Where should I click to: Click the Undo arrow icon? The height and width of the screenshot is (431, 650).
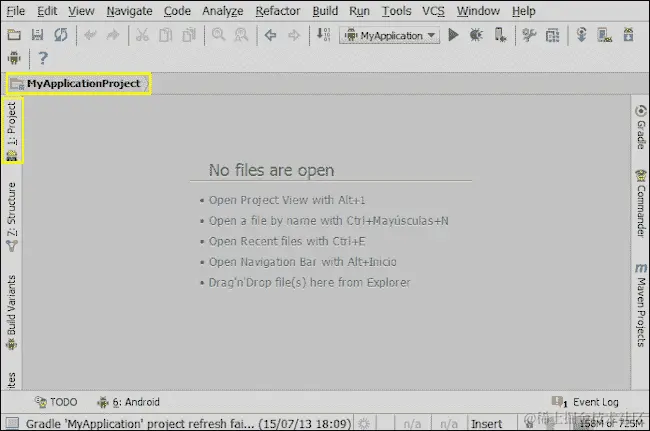tap(90, 35)
